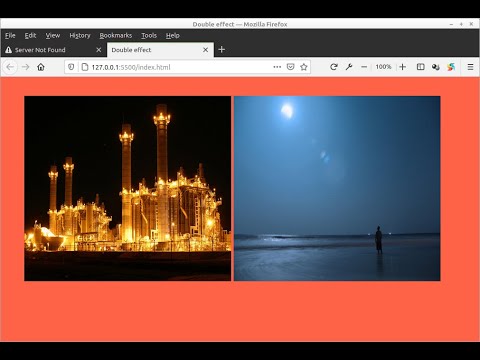Zoom out with the minus button
The height and width of the screenshot is (360, 480).
coord(364,67)
